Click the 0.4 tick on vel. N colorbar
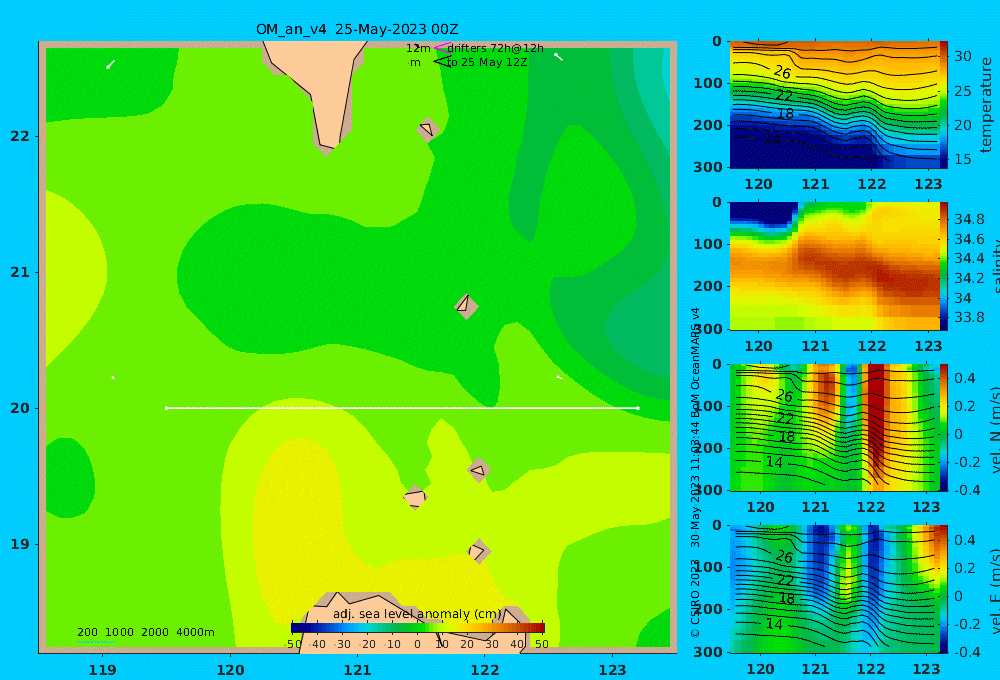The width and height of the screenshot is (1000, 680). tap(965, 378)
